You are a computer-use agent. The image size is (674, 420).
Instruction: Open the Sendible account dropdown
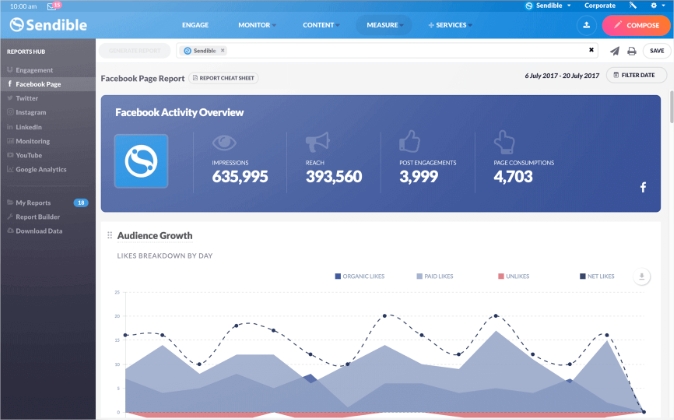(548, 6)
